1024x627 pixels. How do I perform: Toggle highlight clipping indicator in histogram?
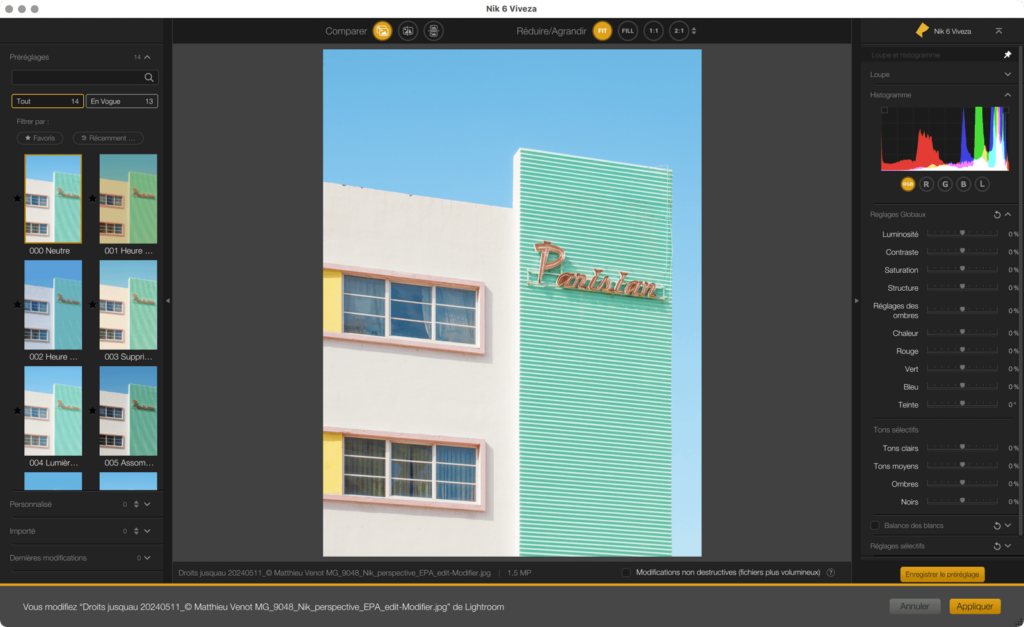coord(1006,110)
